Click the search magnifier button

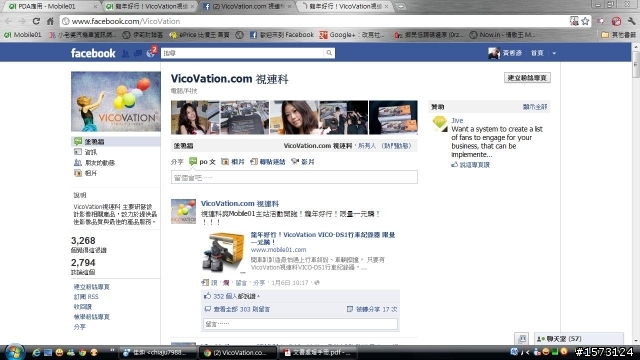coord(329,53)
